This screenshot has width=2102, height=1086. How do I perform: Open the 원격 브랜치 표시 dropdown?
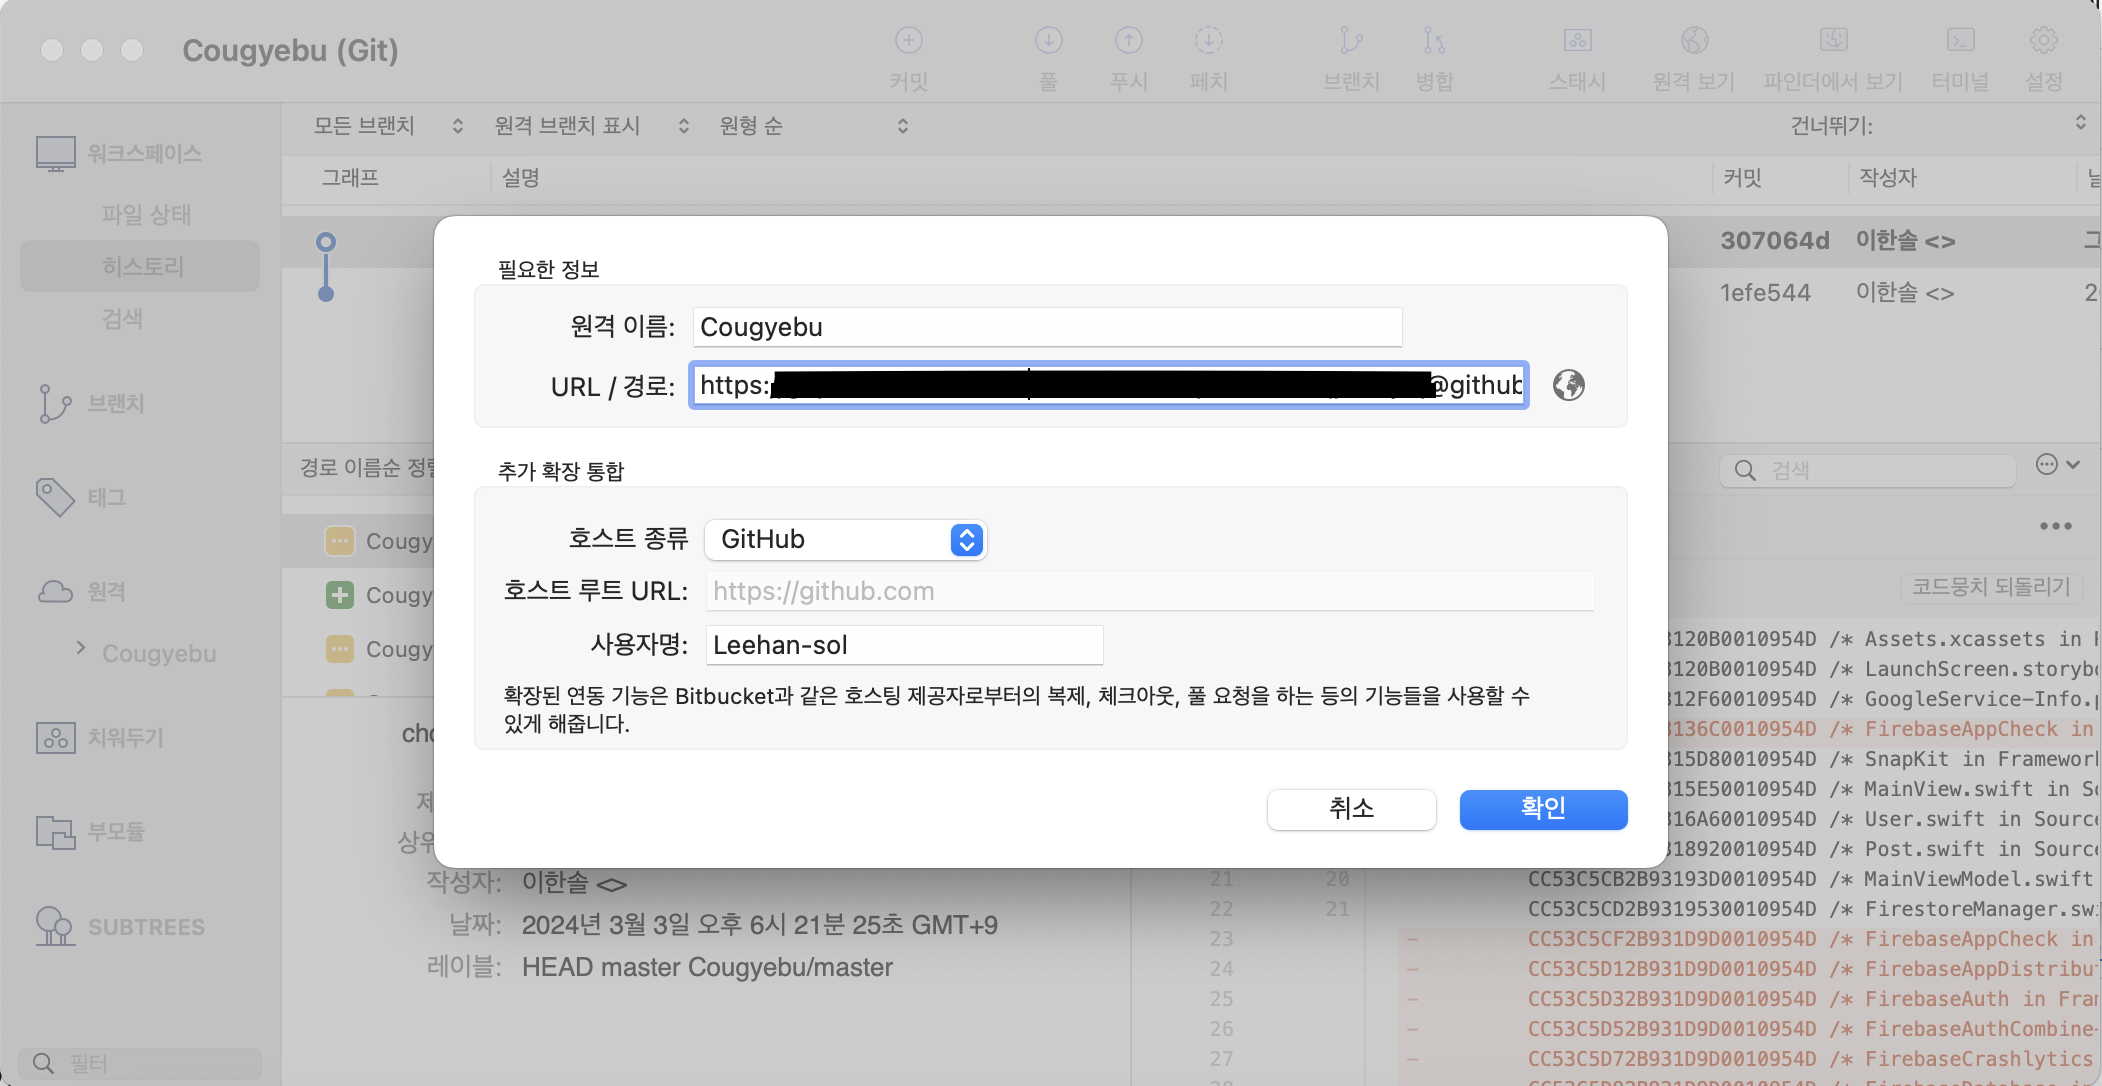click(x=591, y=126)
